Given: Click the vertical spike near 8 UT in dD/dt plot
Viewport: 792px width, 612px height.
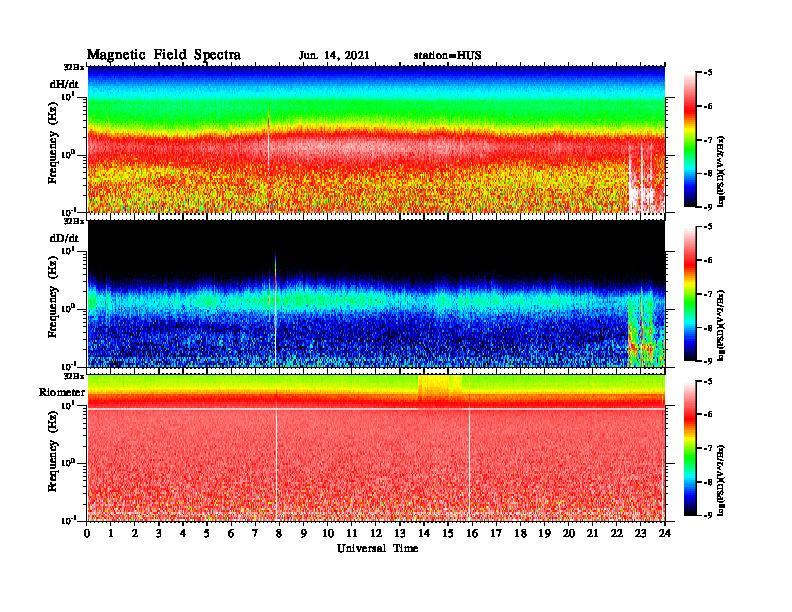Looking at the screenshot, I should coord(276,309).
